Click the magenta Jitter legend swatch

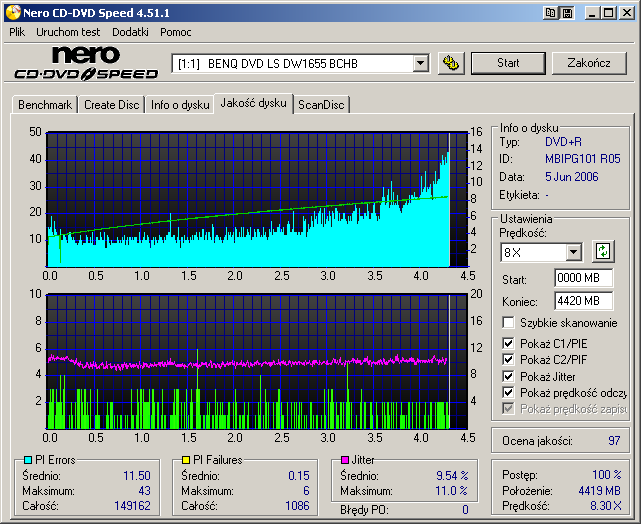click(x=345, y=460)
